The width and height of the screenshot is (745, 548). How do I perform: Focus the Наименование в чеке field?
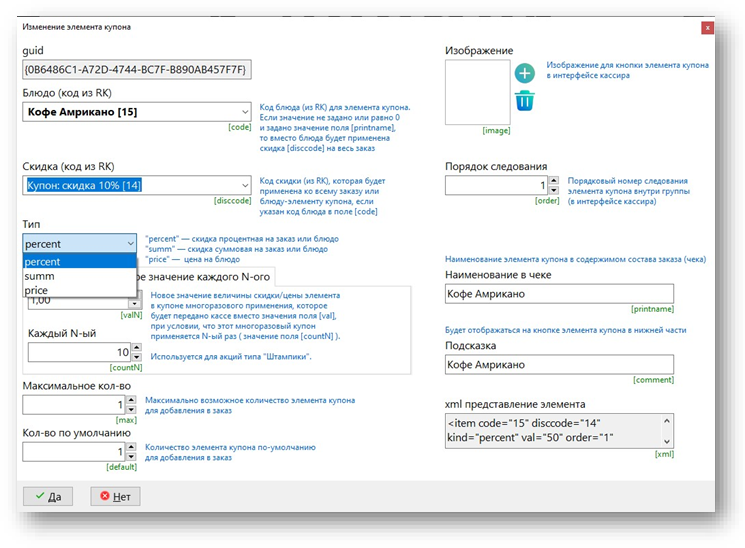click(558, 294)
